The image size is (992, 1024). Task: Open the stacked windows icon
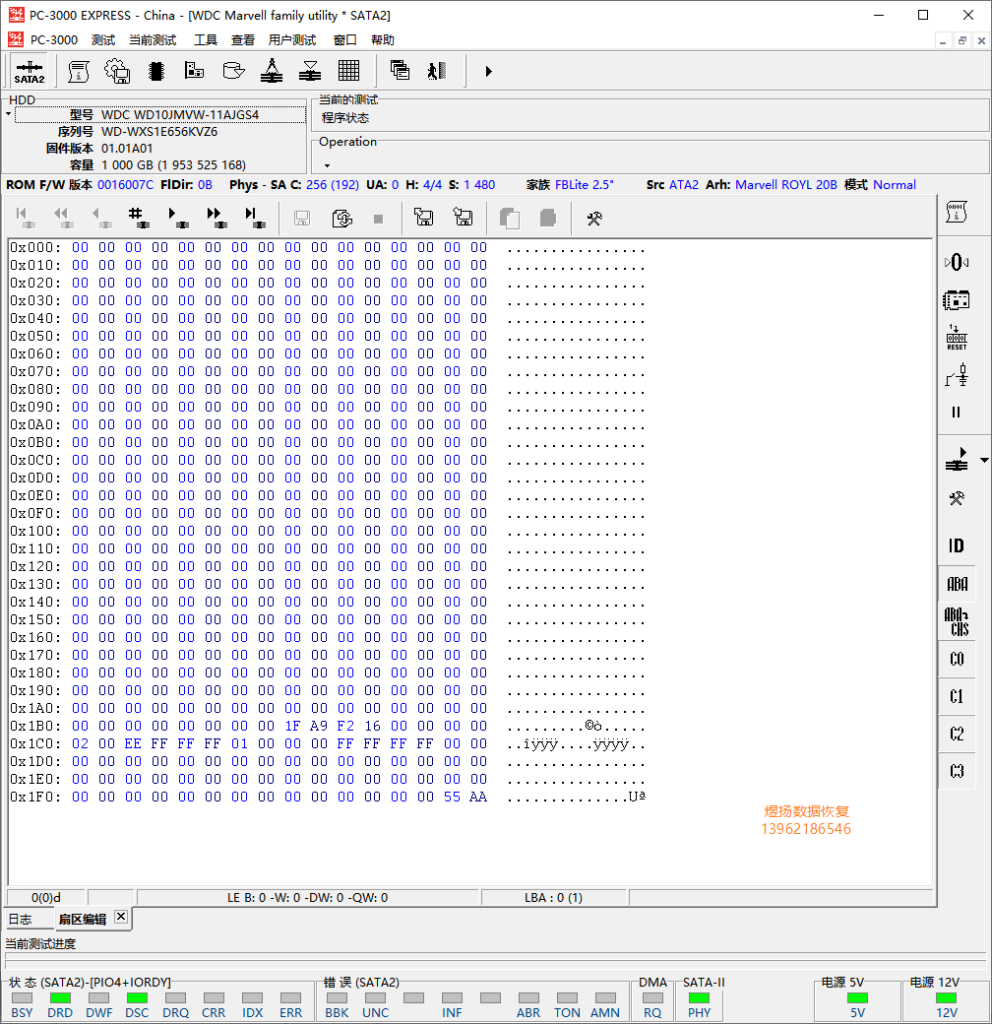(400, 71)
